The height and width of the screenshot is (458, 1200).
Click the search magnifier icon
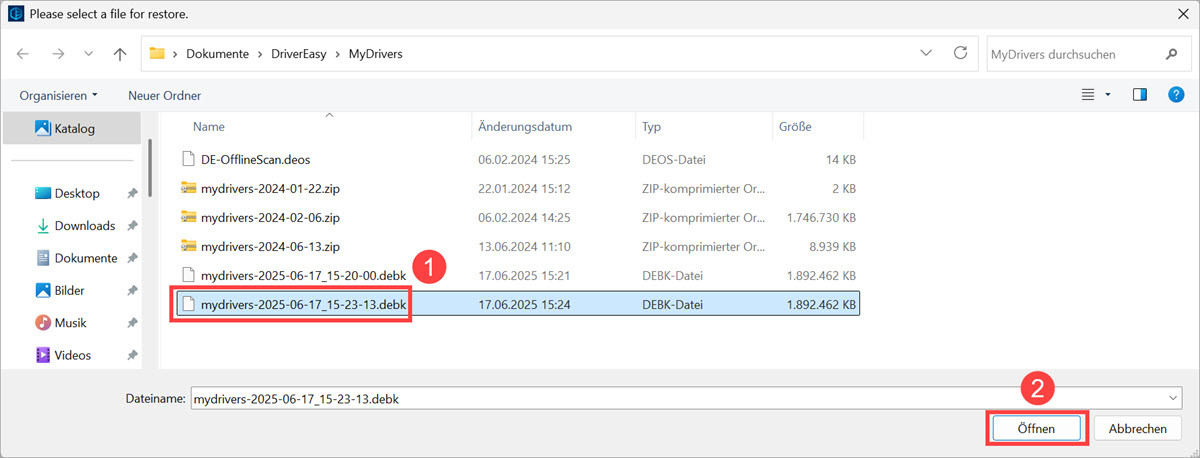click(x=1171, y=54)
